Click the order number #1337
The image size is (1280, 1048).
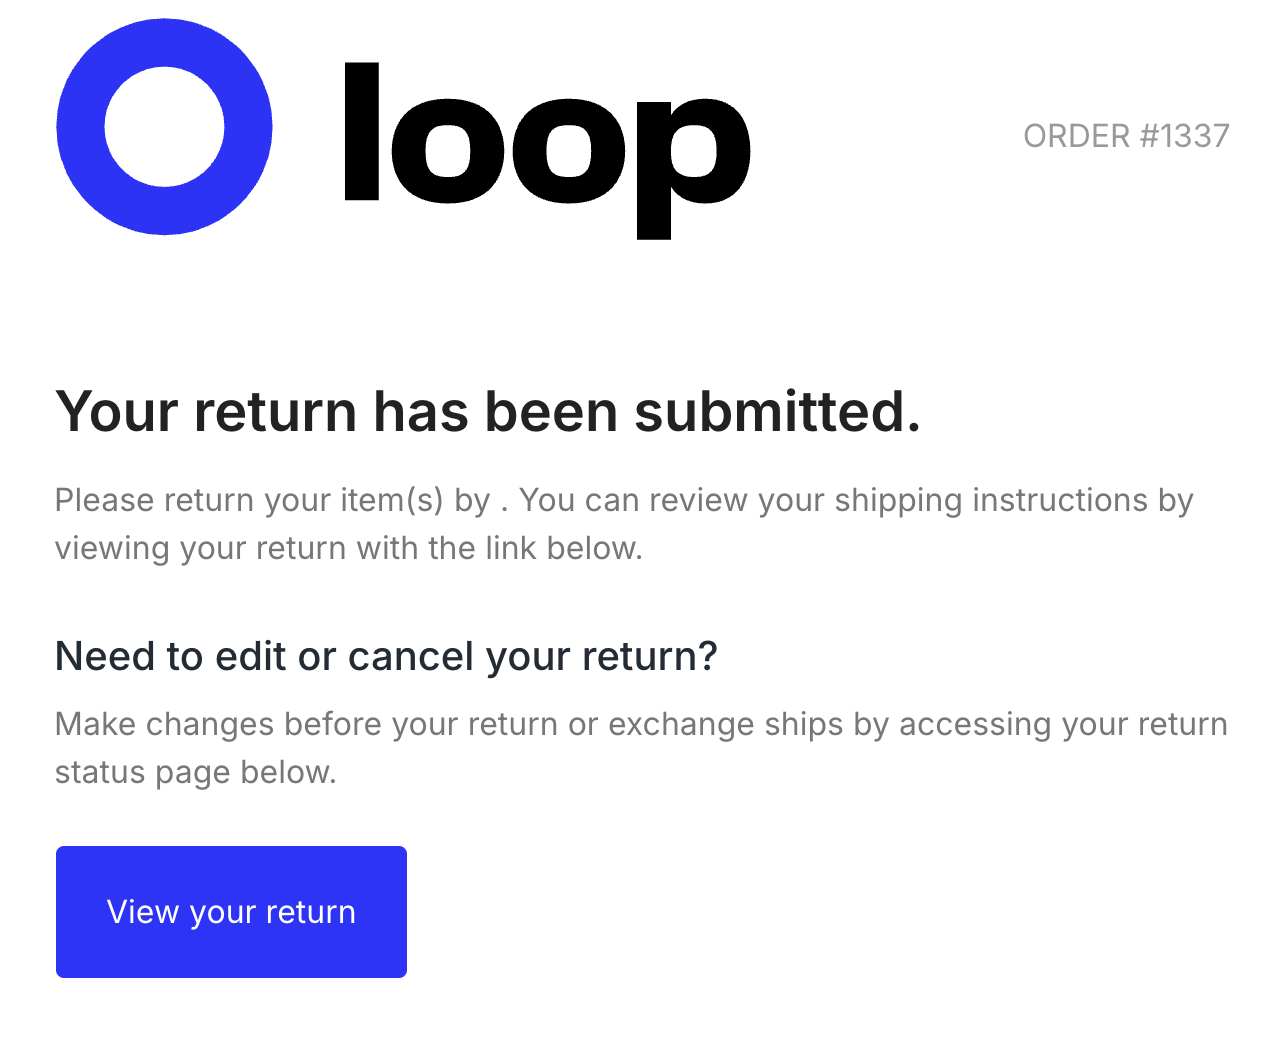(1185, 136)
